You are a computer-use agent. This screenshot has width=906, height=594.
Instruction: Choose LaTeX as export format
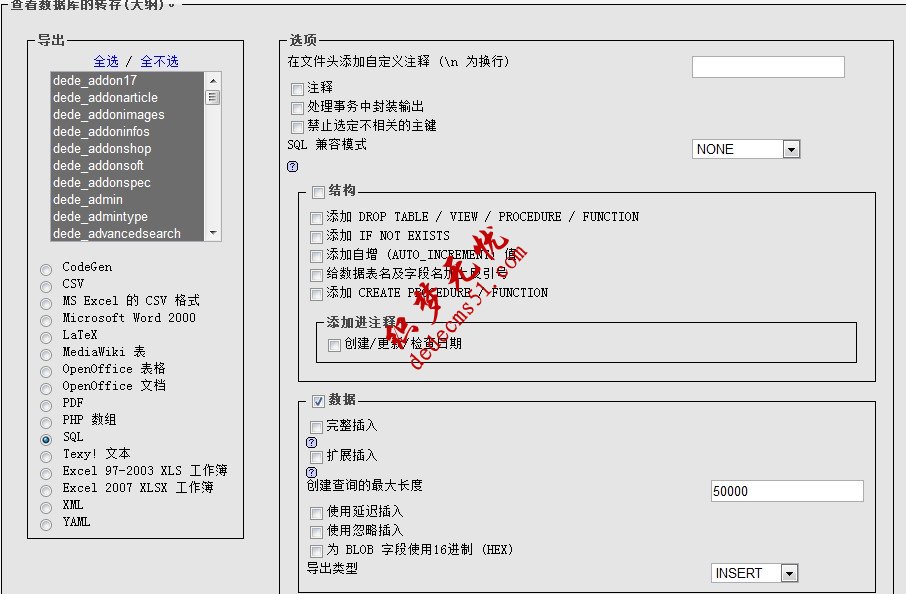[45, 335]
